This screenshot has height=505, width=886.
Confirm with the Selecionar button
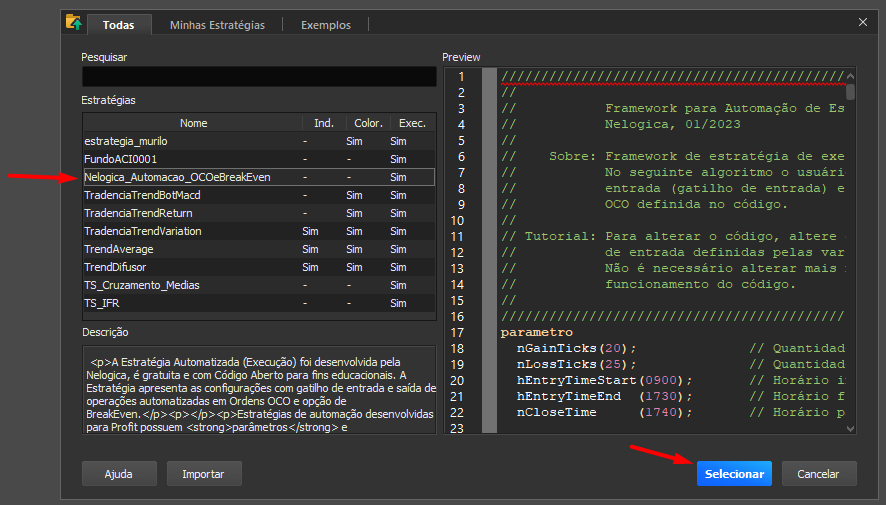[x=734, y=474]
